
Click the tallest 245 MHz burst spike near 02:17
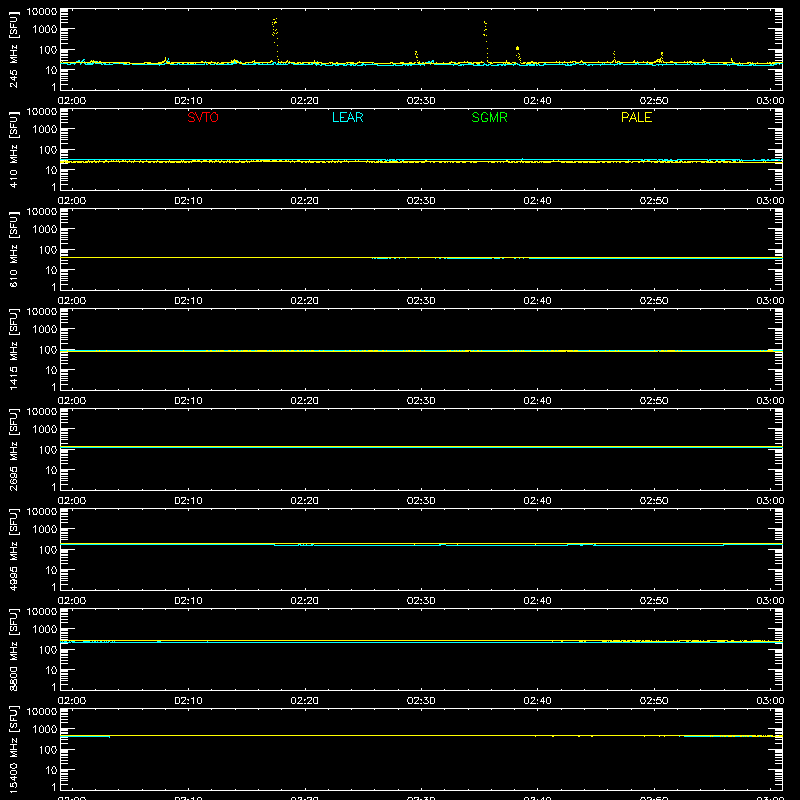[x=276, y=40]
